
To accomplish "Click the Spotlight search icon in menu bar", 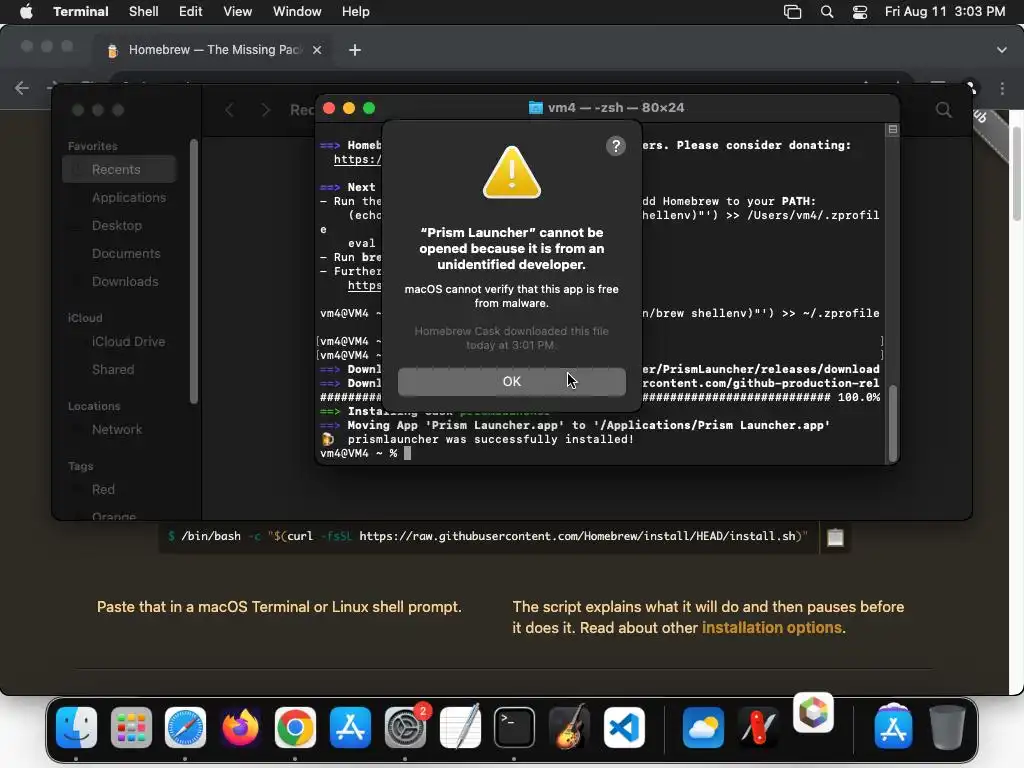I will tap(827, 12).
